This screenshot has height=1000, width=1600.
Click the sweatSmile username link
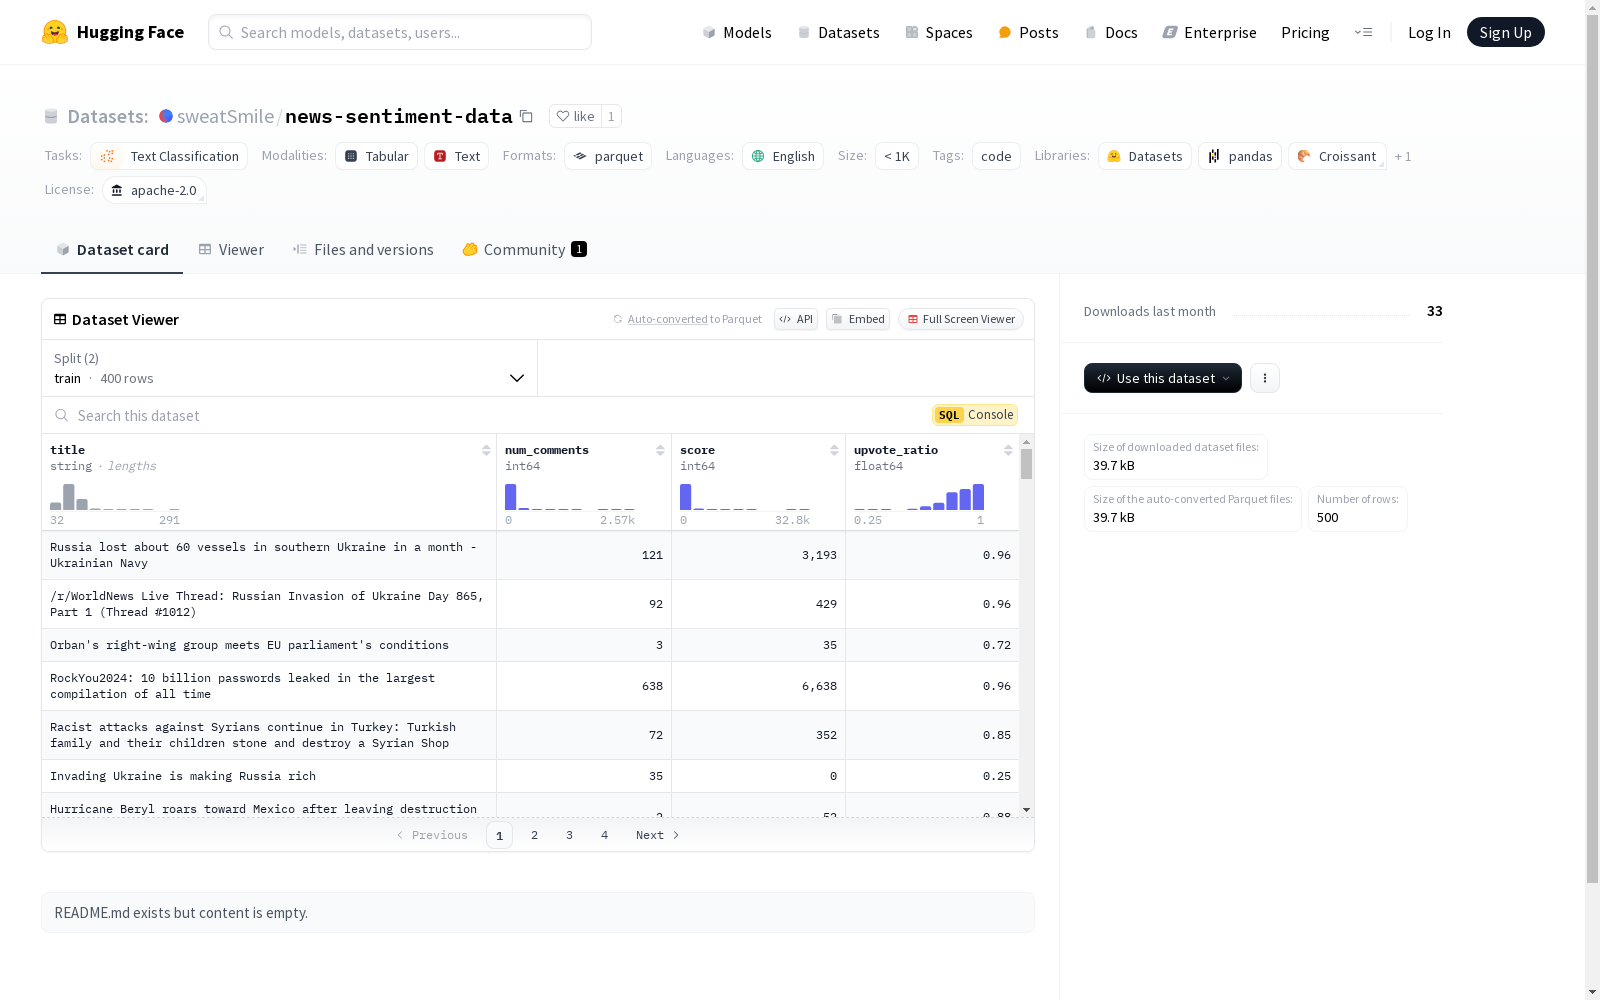(225, 116)
